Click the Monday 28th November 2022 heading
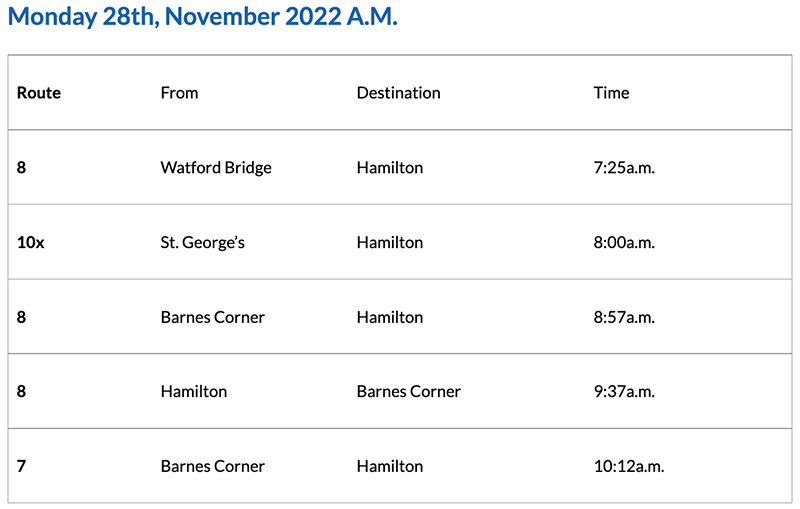Screen dimensions: 800x509 pyautogui.click(x=203, y=18)
